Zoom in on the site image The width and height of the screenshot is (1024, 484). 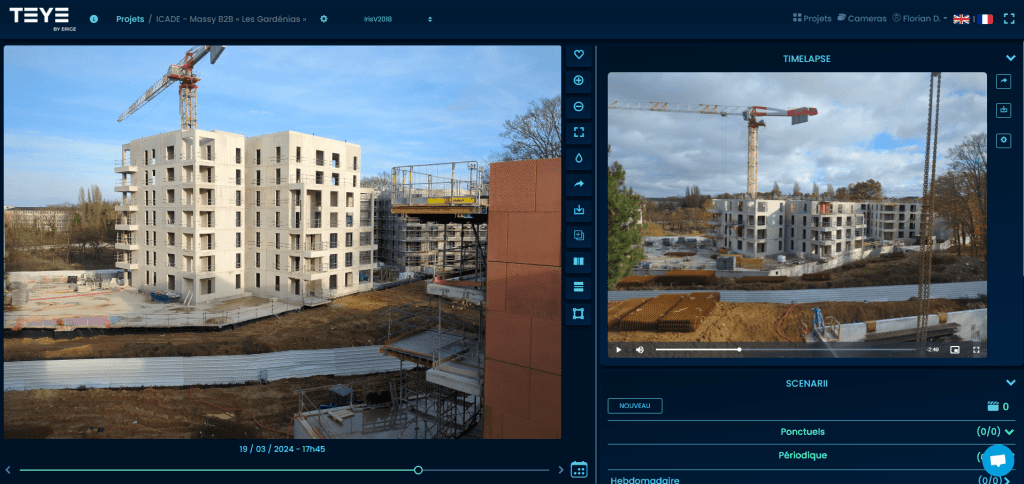tap(578, 81)
